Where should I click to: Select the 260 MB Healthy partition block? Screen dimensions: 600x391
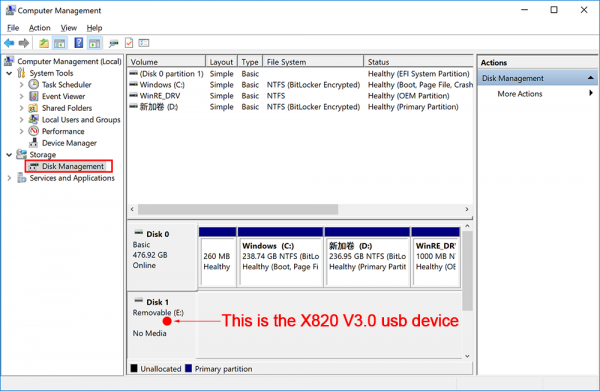[x=217, y=257]
